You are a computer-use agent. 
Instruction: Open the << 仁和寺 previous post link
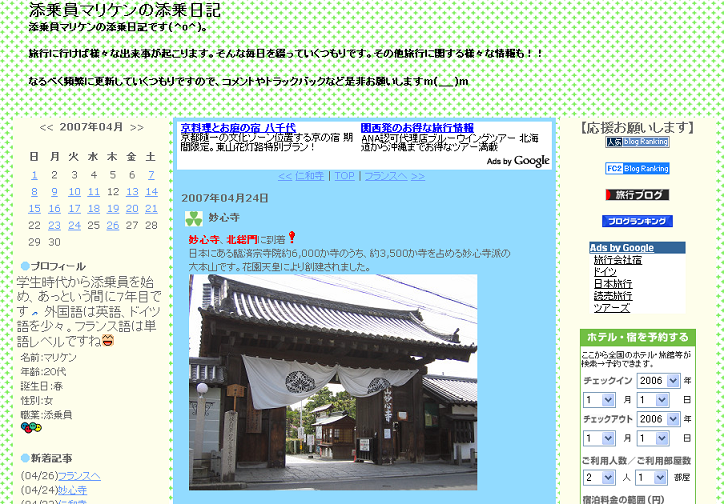tap(301, 176)
